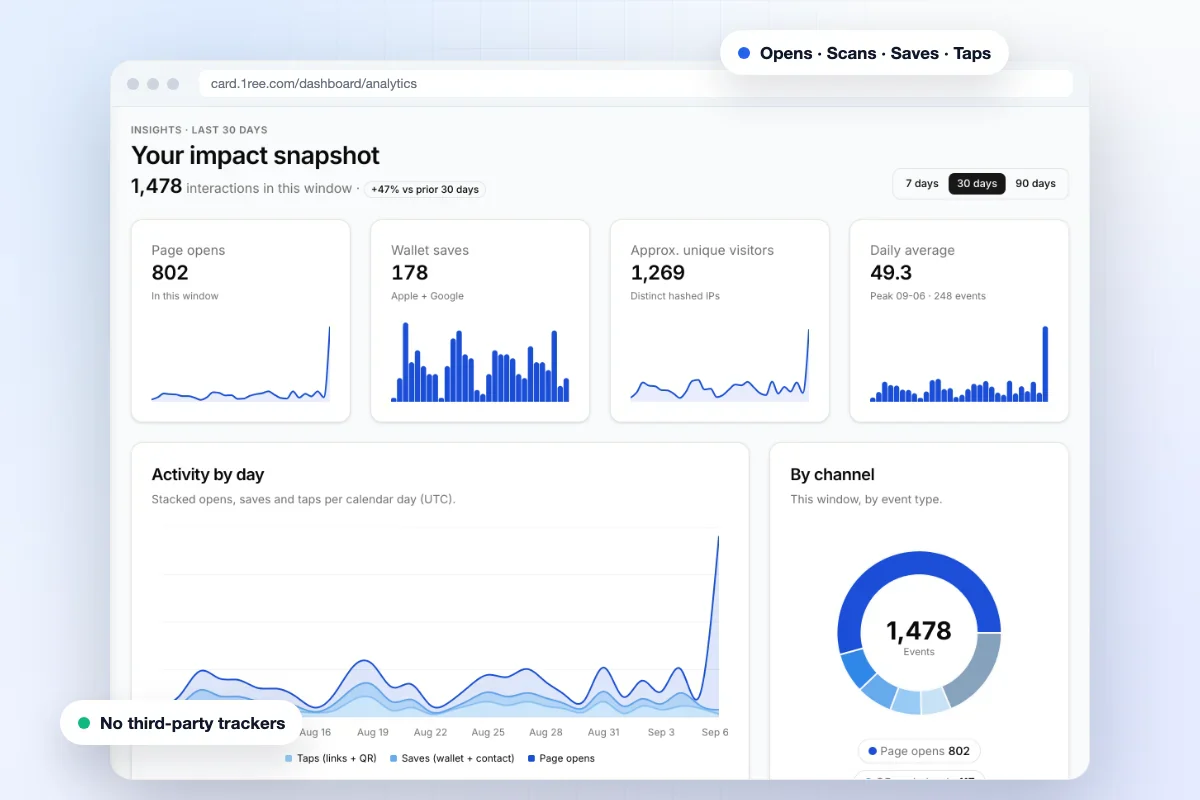Open the Daily average card
Screen dimensions: 1200x800
pyautogui.click(x=959, y=321)
